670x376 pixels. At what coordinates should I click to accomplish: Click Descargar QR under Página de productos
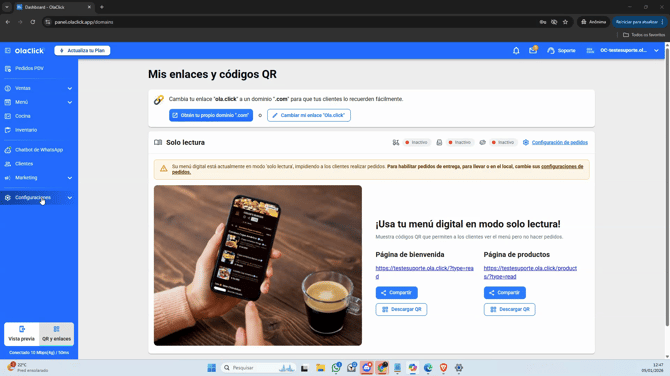(x=509, y=309)
